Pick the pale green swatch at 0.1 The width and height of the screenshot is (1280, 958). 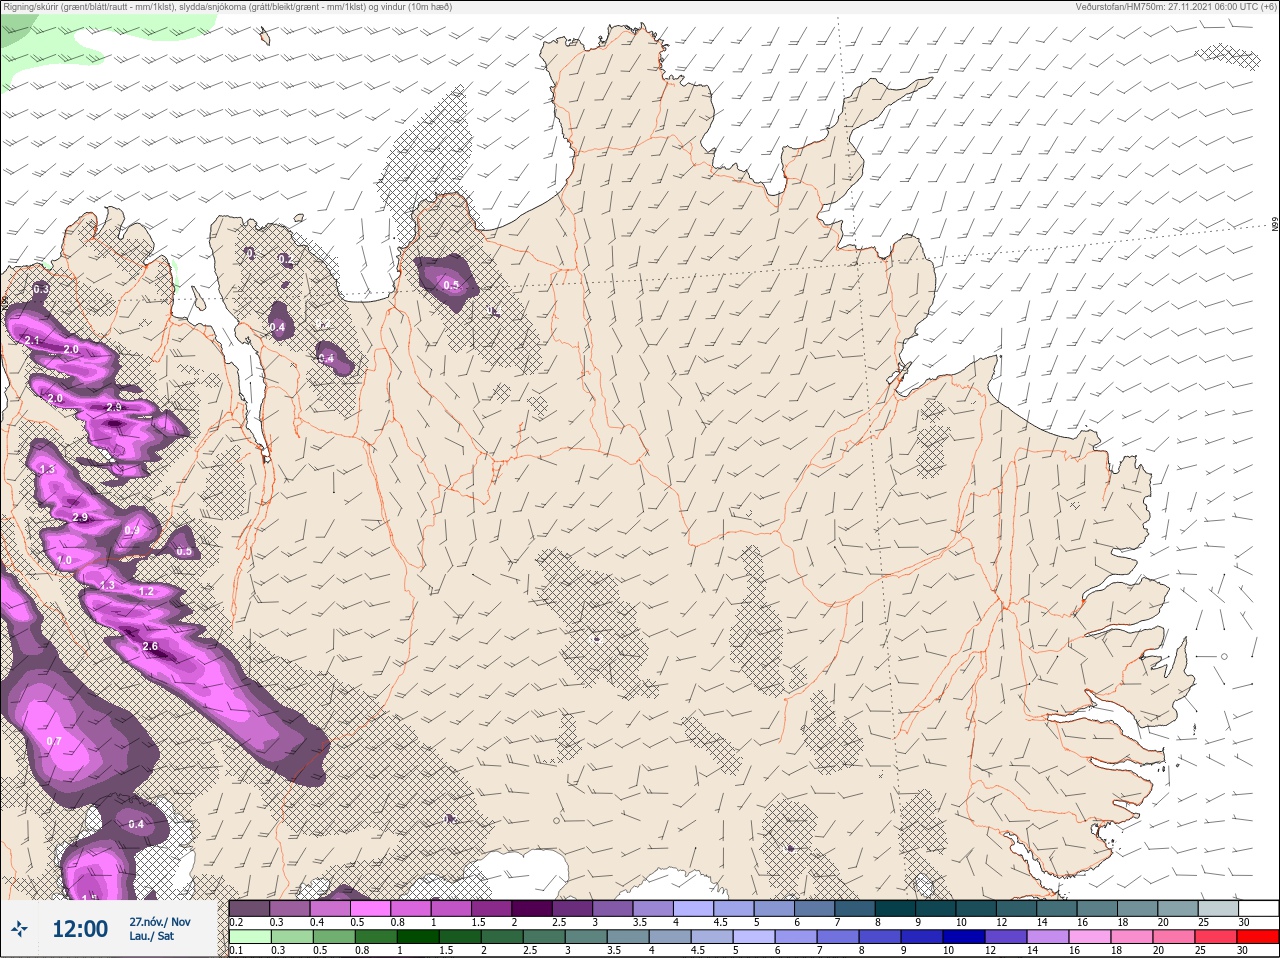coord(248,936)
